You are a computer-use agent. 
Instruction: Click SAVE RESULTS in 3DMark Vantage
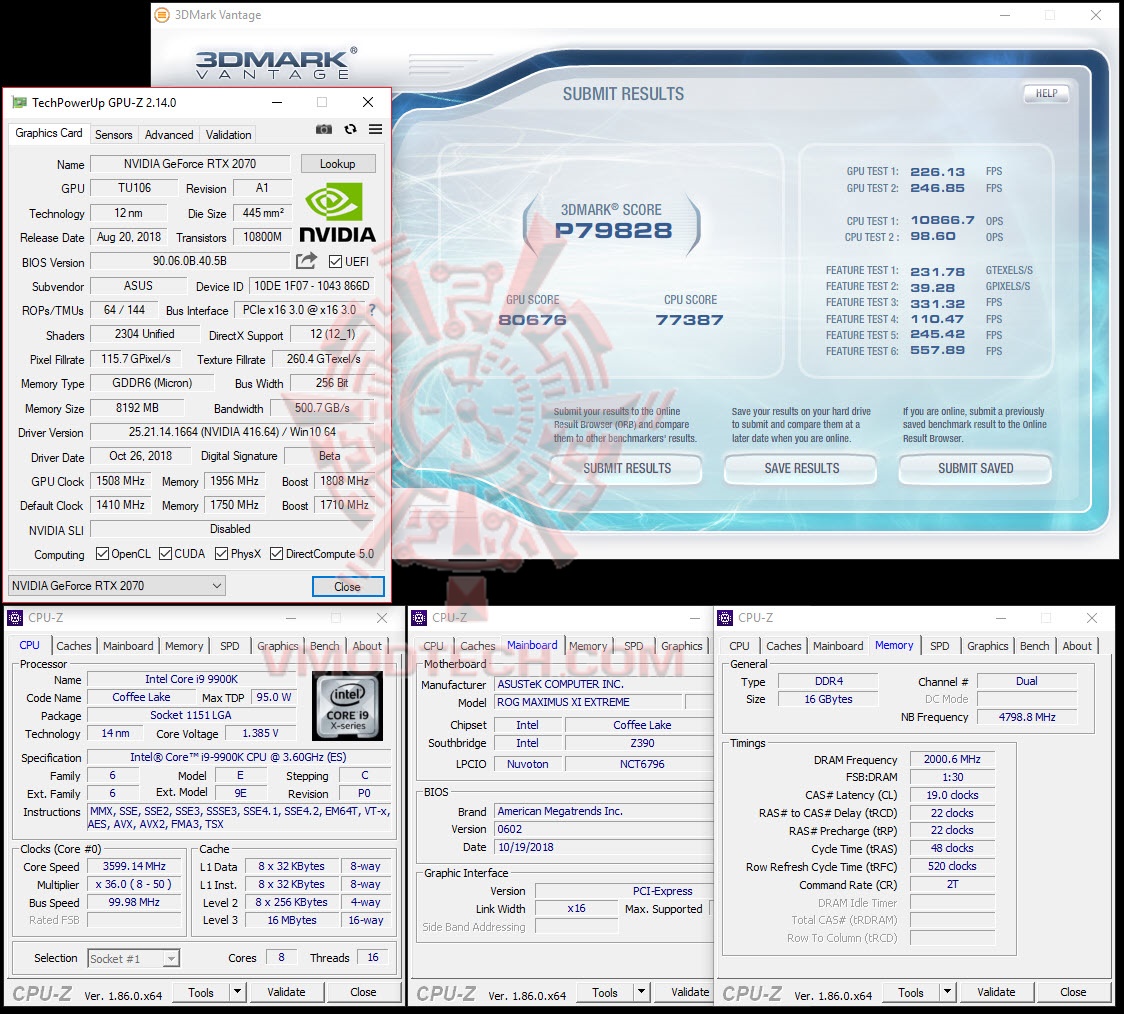(801, 468)
